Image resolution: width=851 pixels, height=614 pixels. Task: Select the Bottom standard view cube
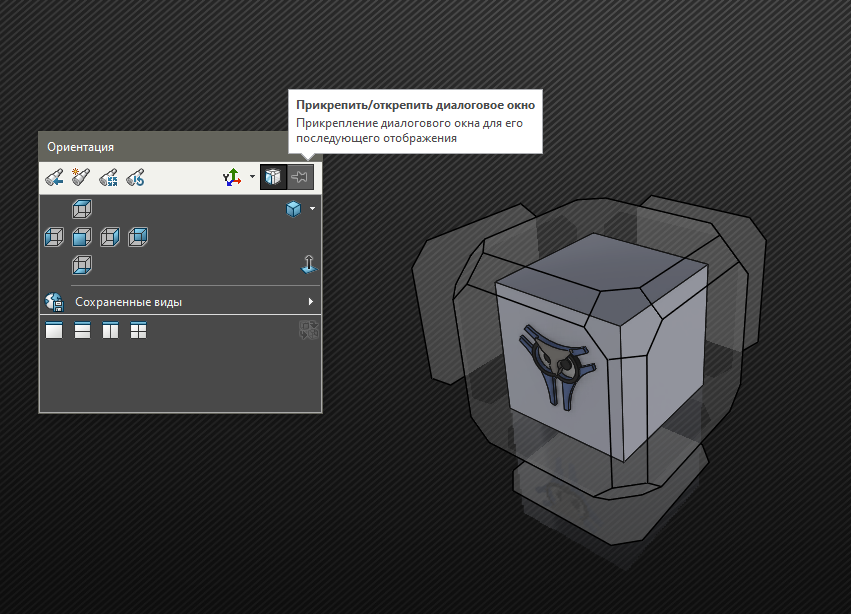[82, 265]
